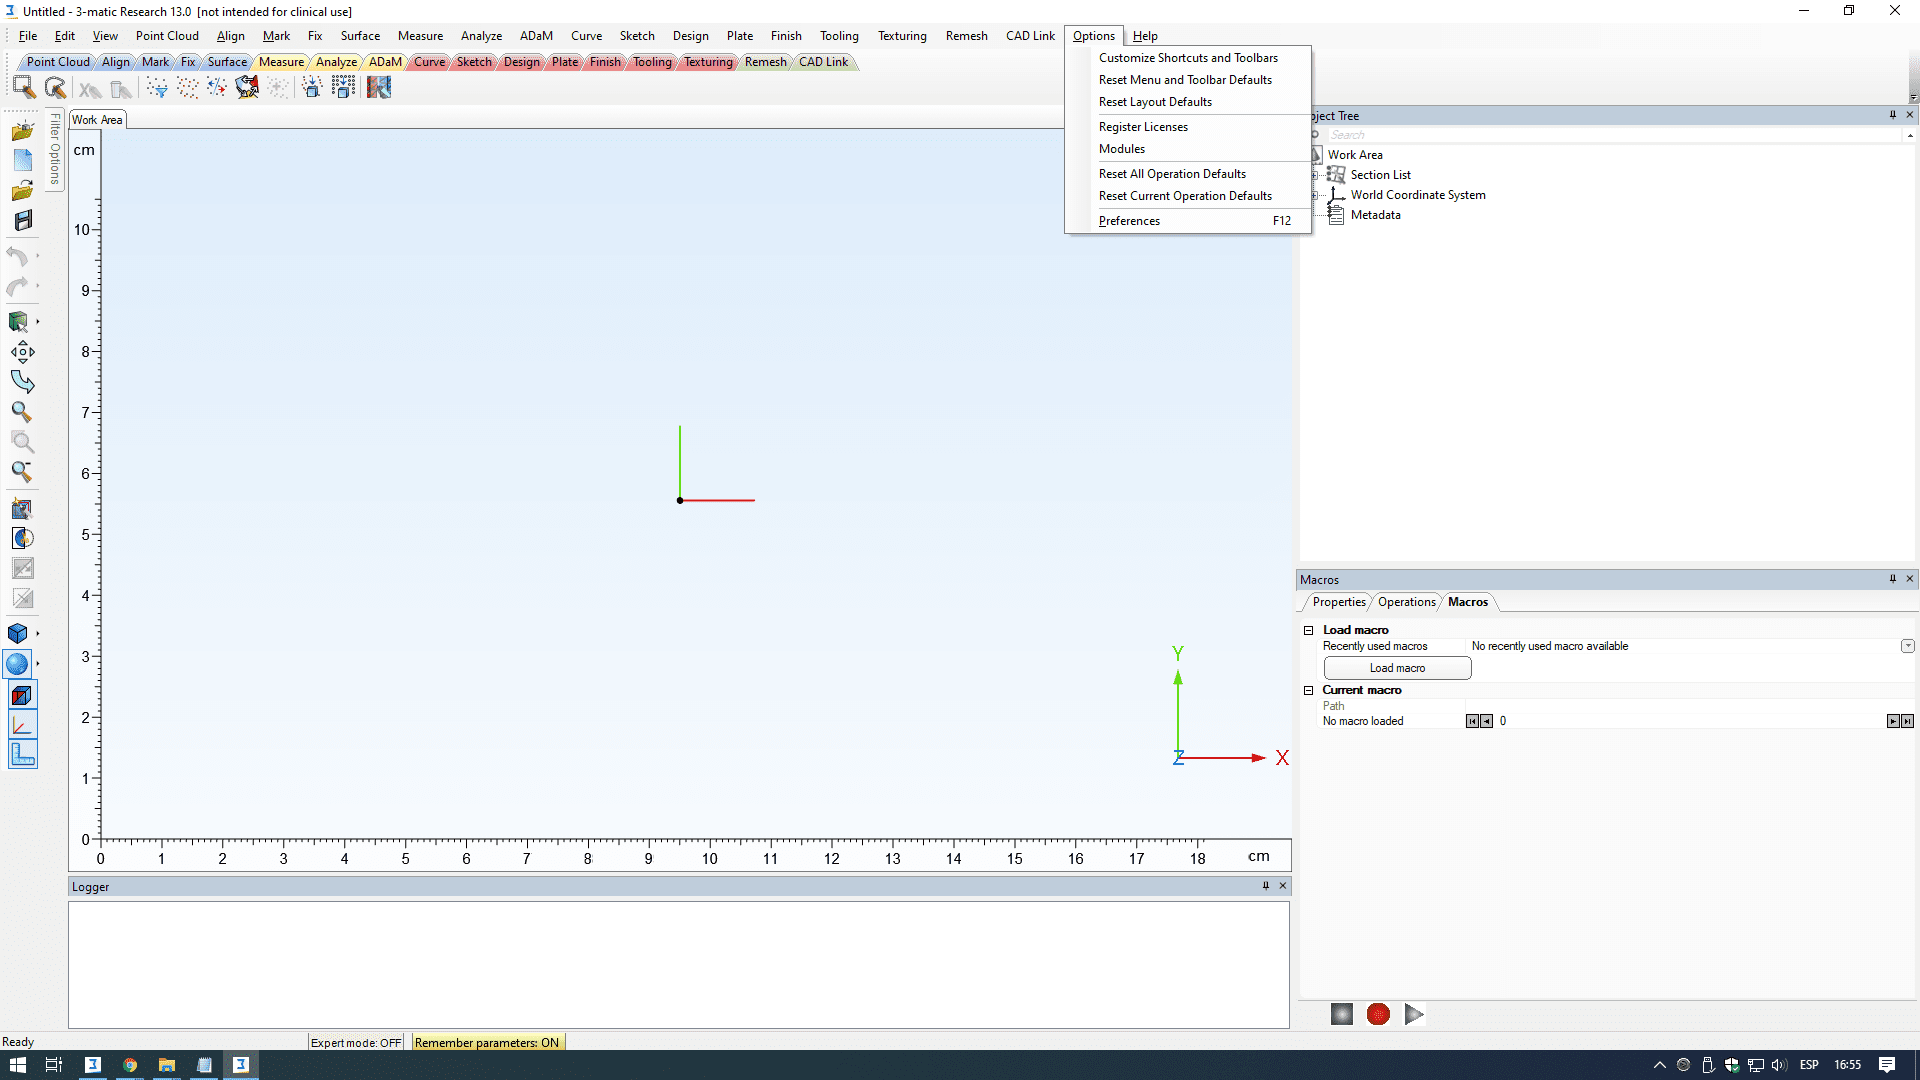Image resolution: width=1920 pixels, height=1080 pixels.
Task: Click the filter points funnel icon
Action: 157,88
